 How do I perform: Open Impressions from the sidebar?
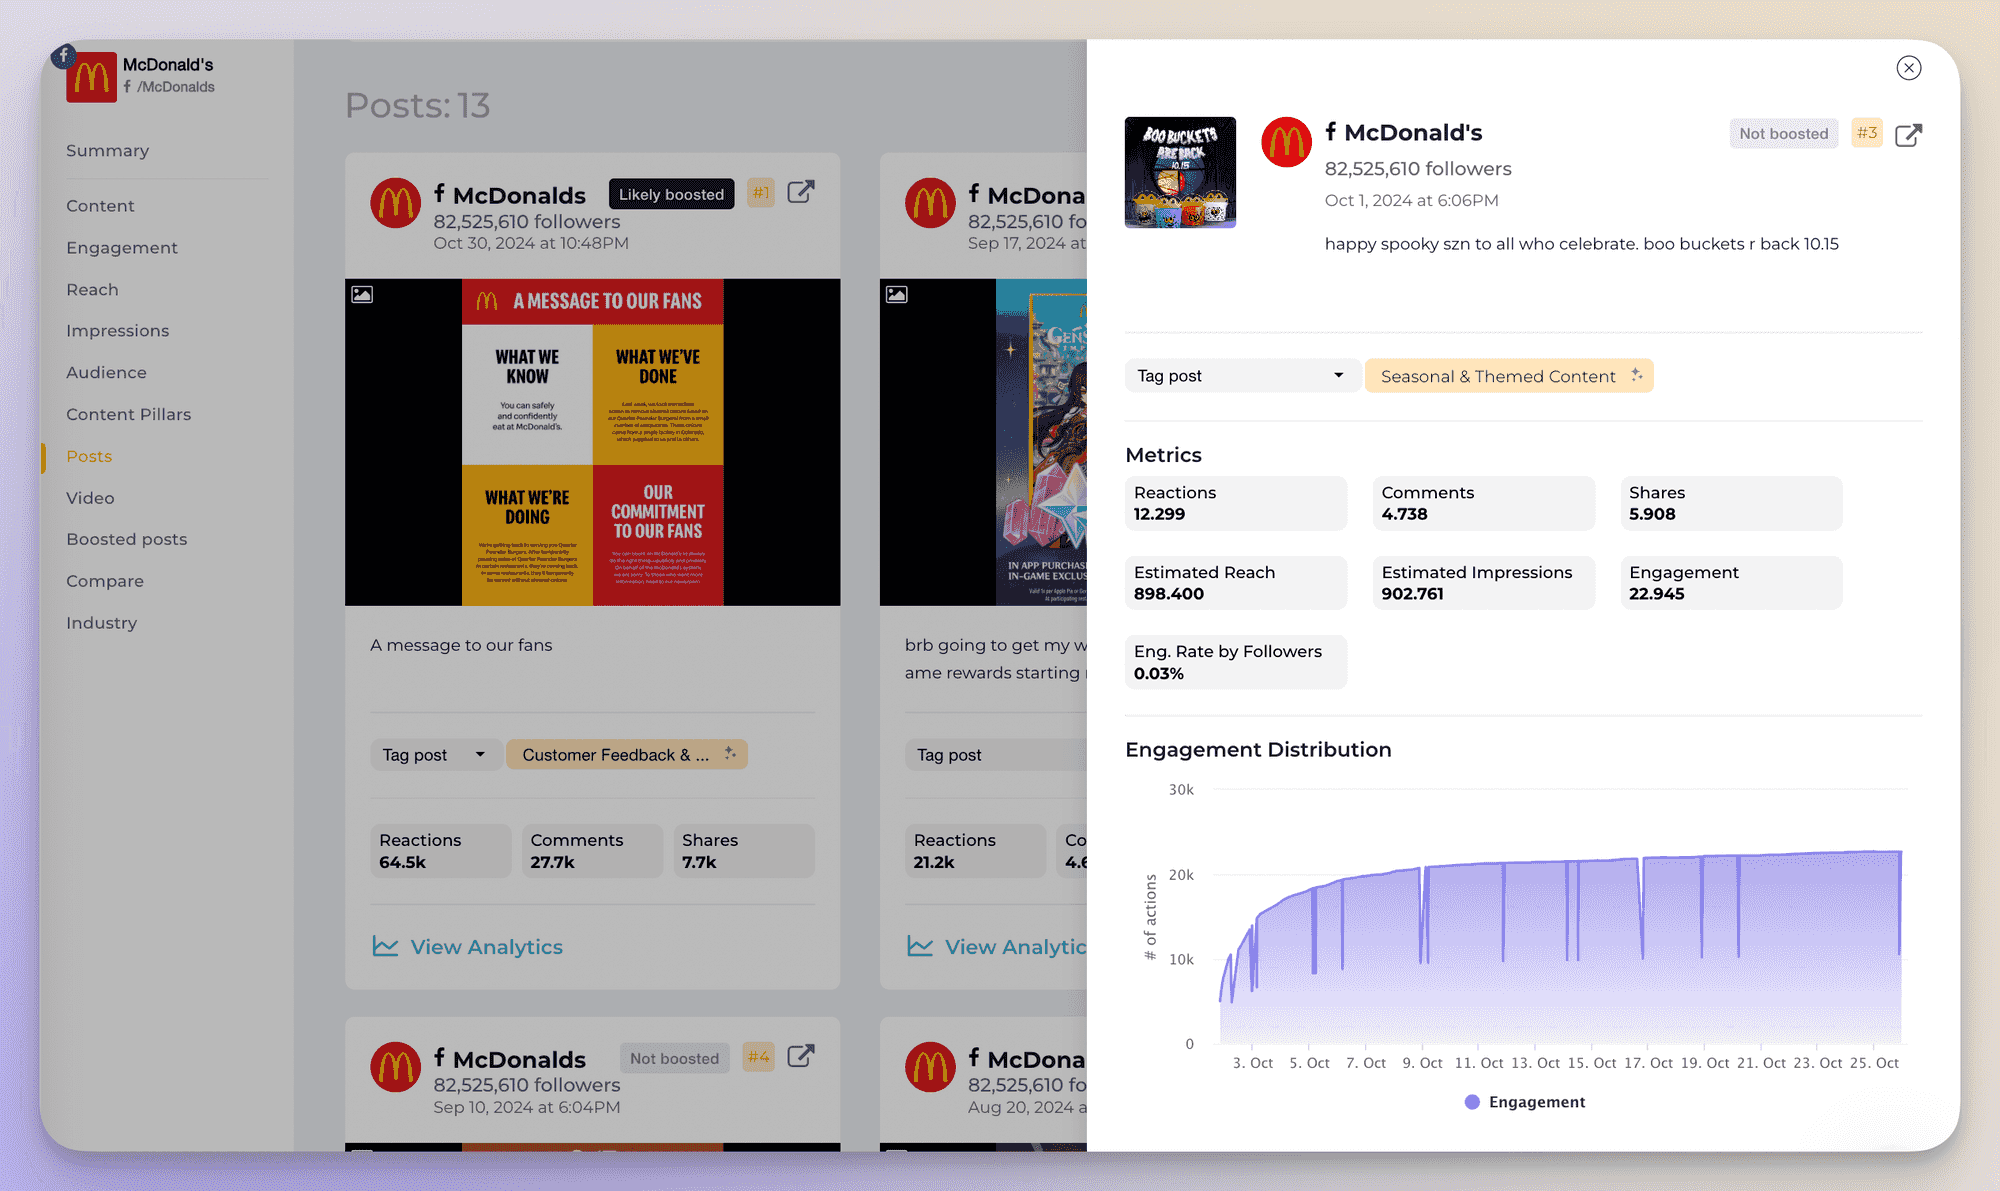pyautogui.click(x=117, y=331)
